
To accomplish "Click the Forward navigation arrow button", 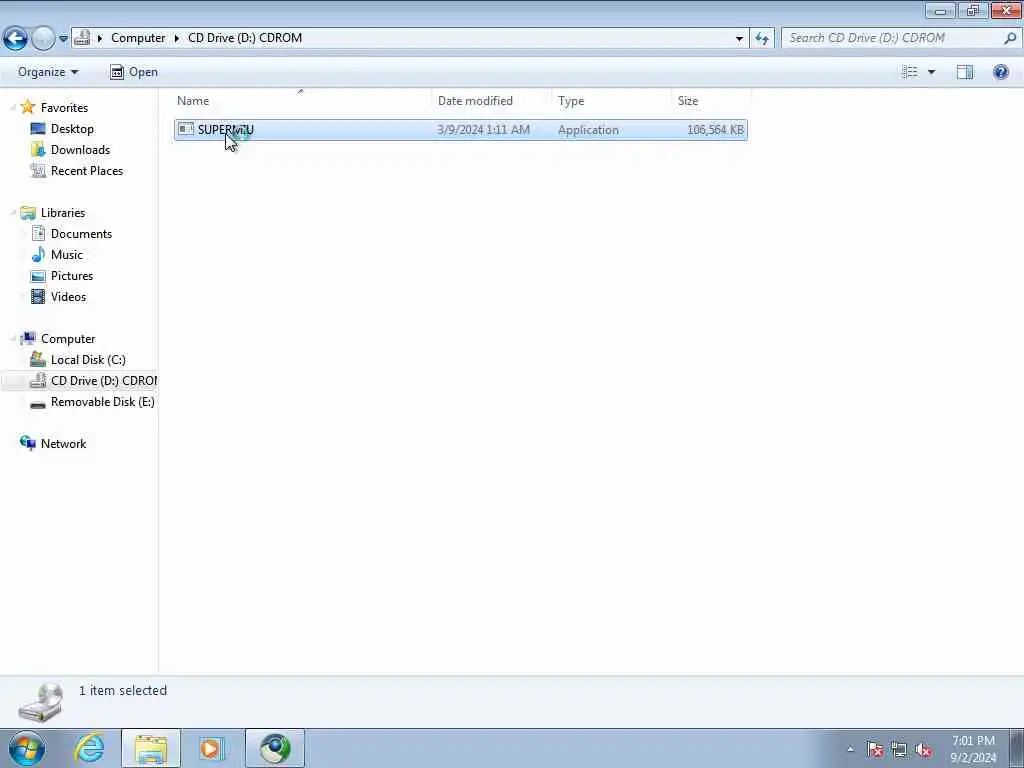I will [x=43, y=38].
